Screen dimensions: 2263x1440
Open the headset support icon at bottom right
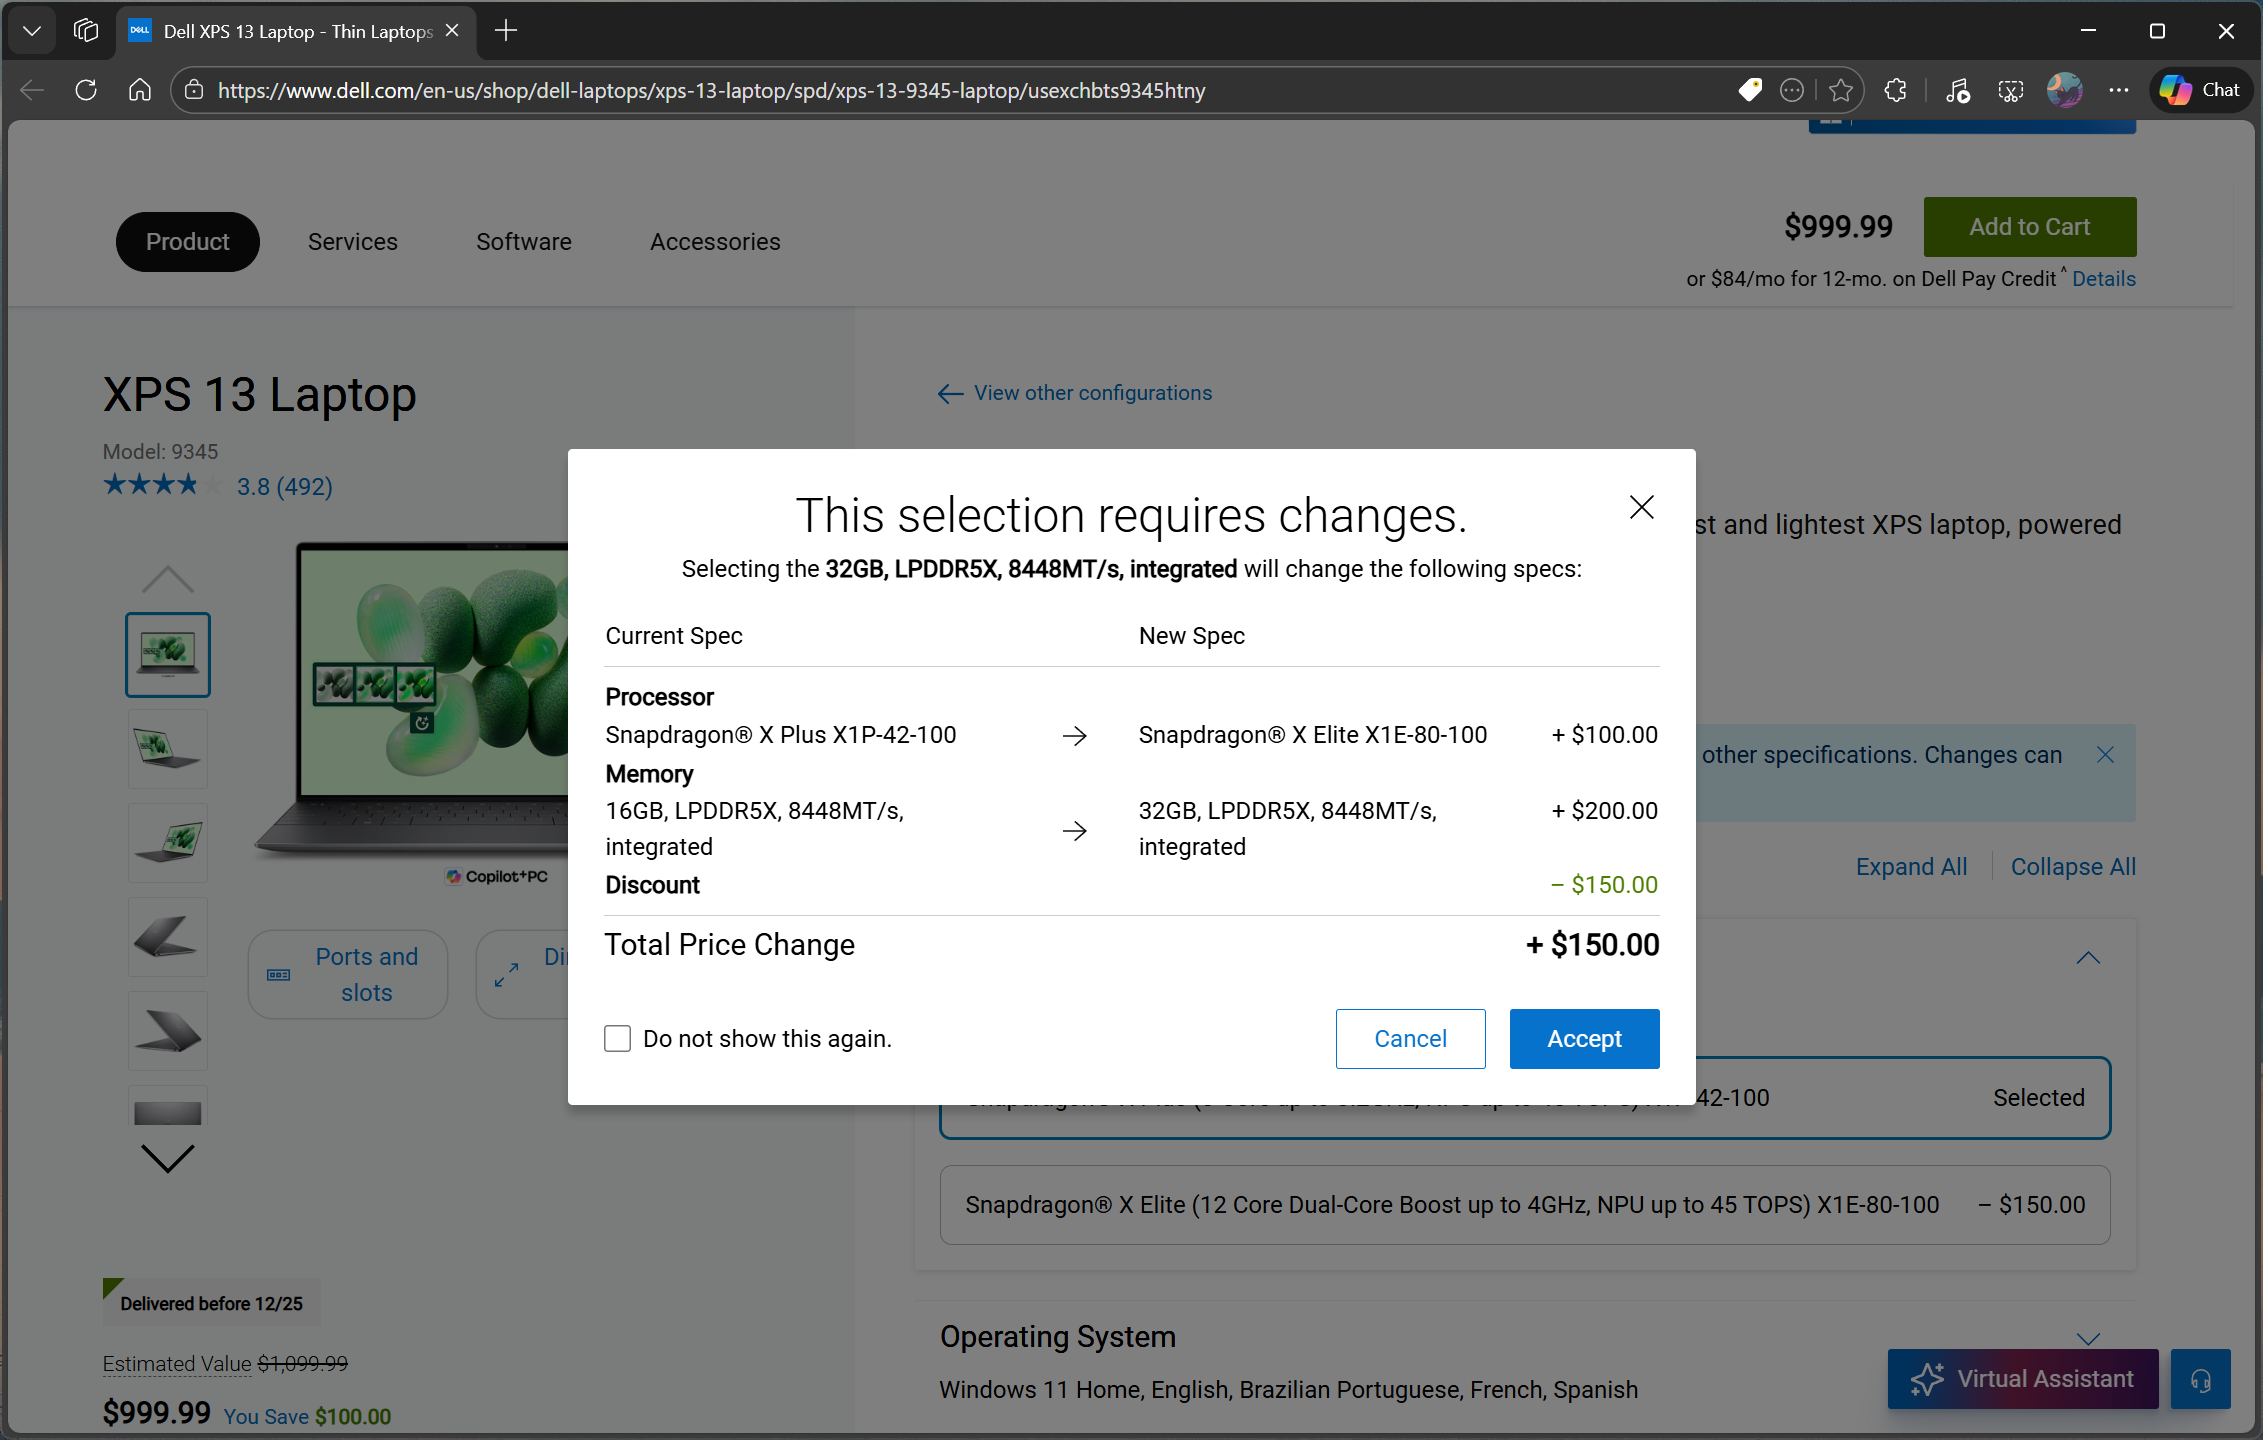coord(2200,1379)
